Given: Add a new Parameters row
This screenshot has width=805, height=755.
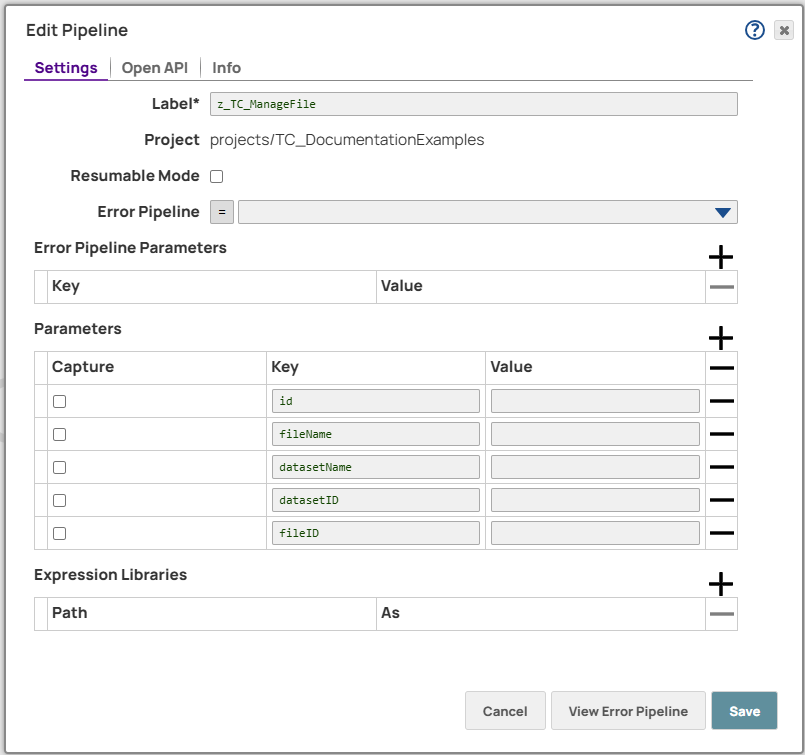Looking at the screenshot, I should tap(720, 338).
